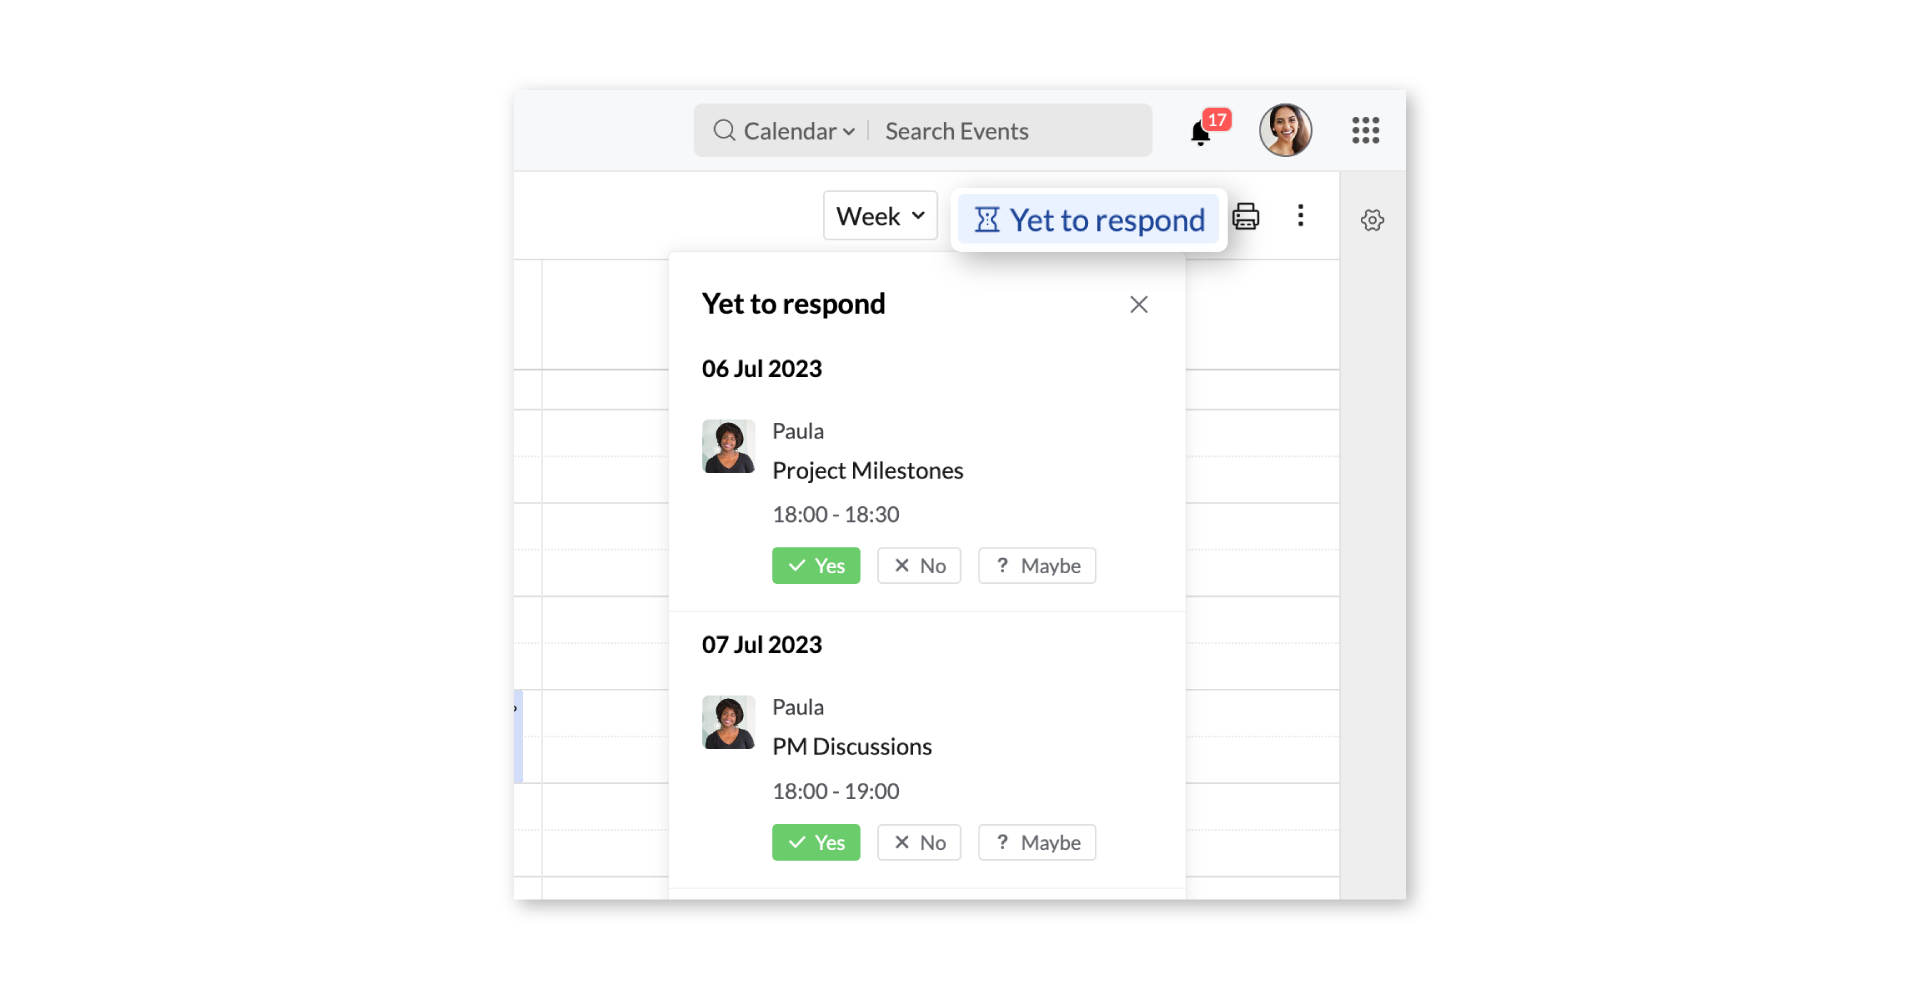Click the user profile avatar
The width and height of the screenshot is (1920, 990).
click(x=1285, y=130)
